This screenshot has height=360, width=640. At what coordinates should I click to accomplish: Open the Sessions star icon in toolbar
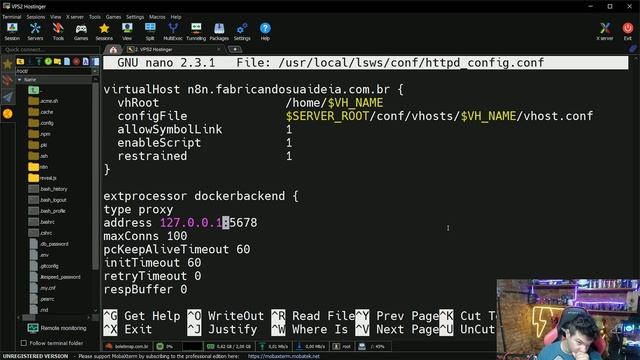(x=104, y=31)
